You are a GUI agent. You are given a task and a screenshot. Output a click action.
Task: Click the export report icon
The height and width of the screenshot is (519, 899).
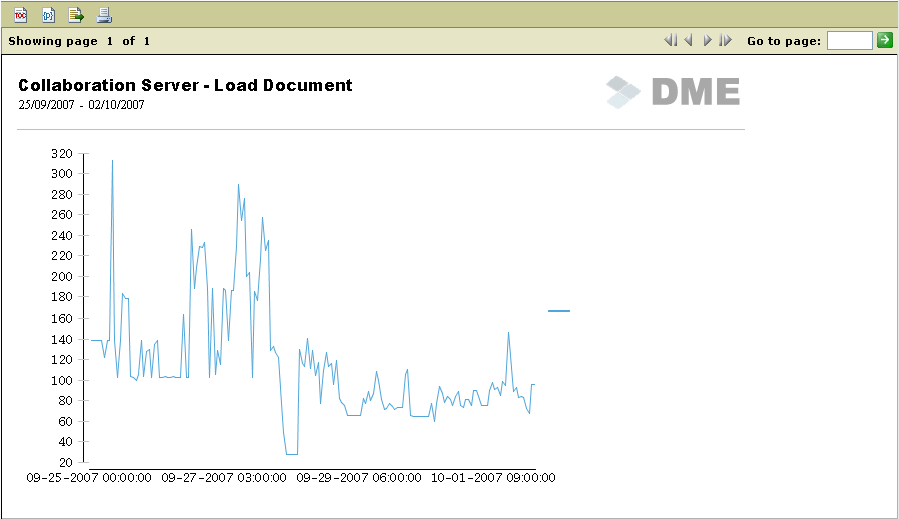click(x=76, y=14)
